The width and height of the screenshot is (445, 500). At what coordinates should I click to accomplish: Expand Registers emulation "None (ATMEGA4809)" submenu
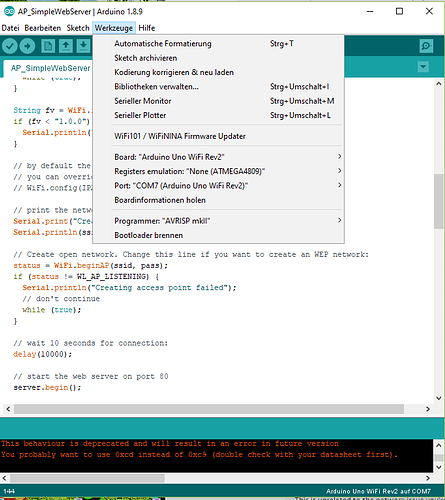click(x=228, y=171)
